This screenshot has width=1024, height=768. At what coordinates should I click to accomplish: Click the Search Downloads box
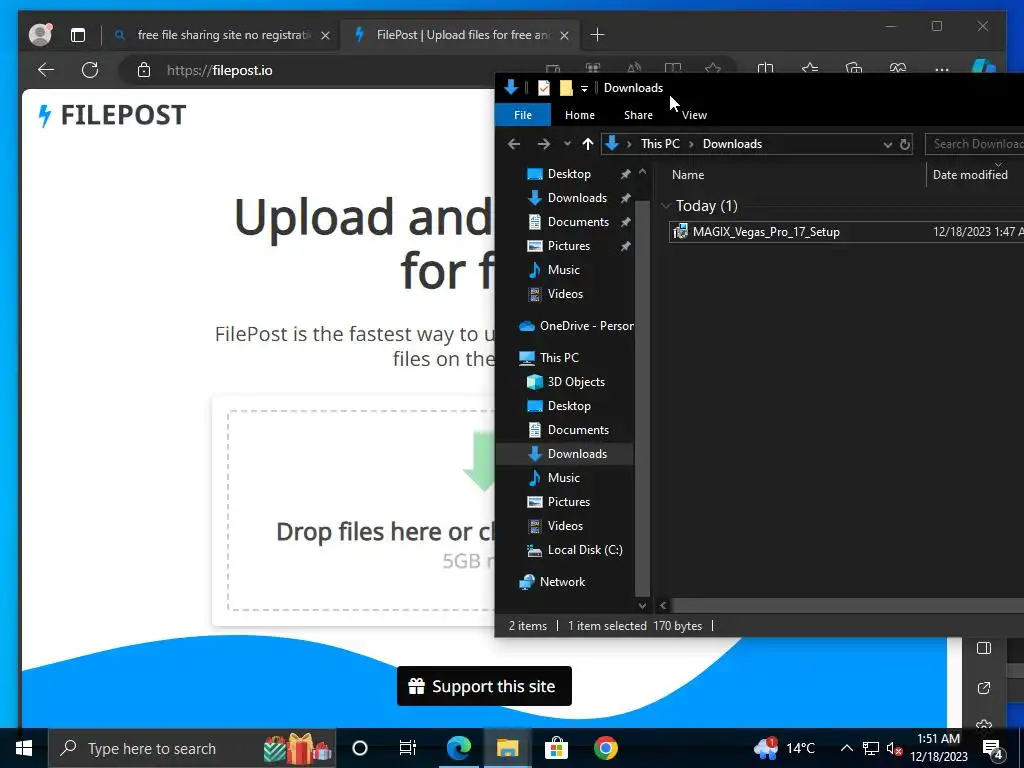coord(974,144)
